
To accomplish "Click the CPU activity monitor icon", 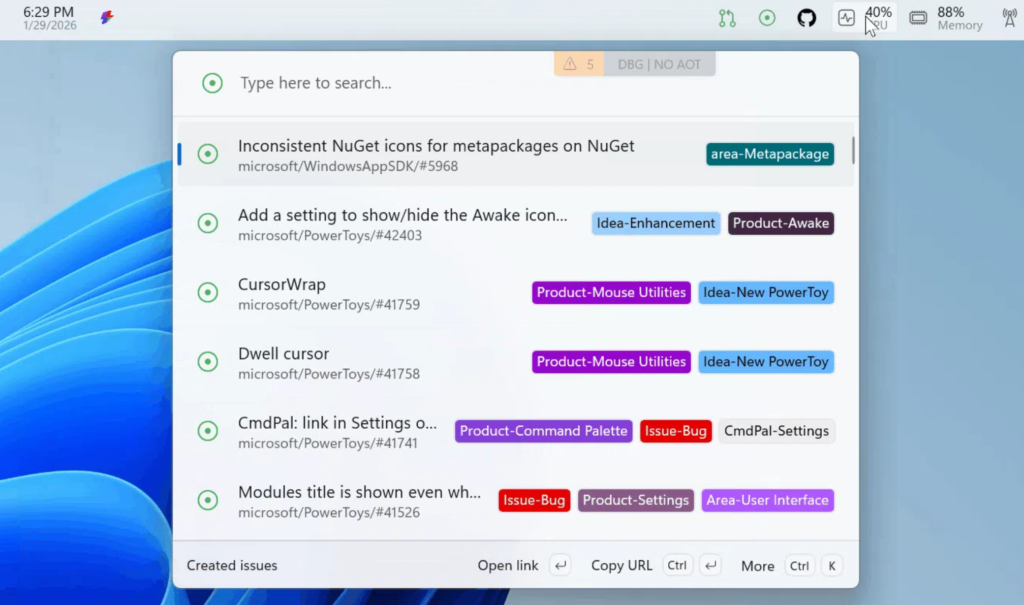I will [846, 18].
